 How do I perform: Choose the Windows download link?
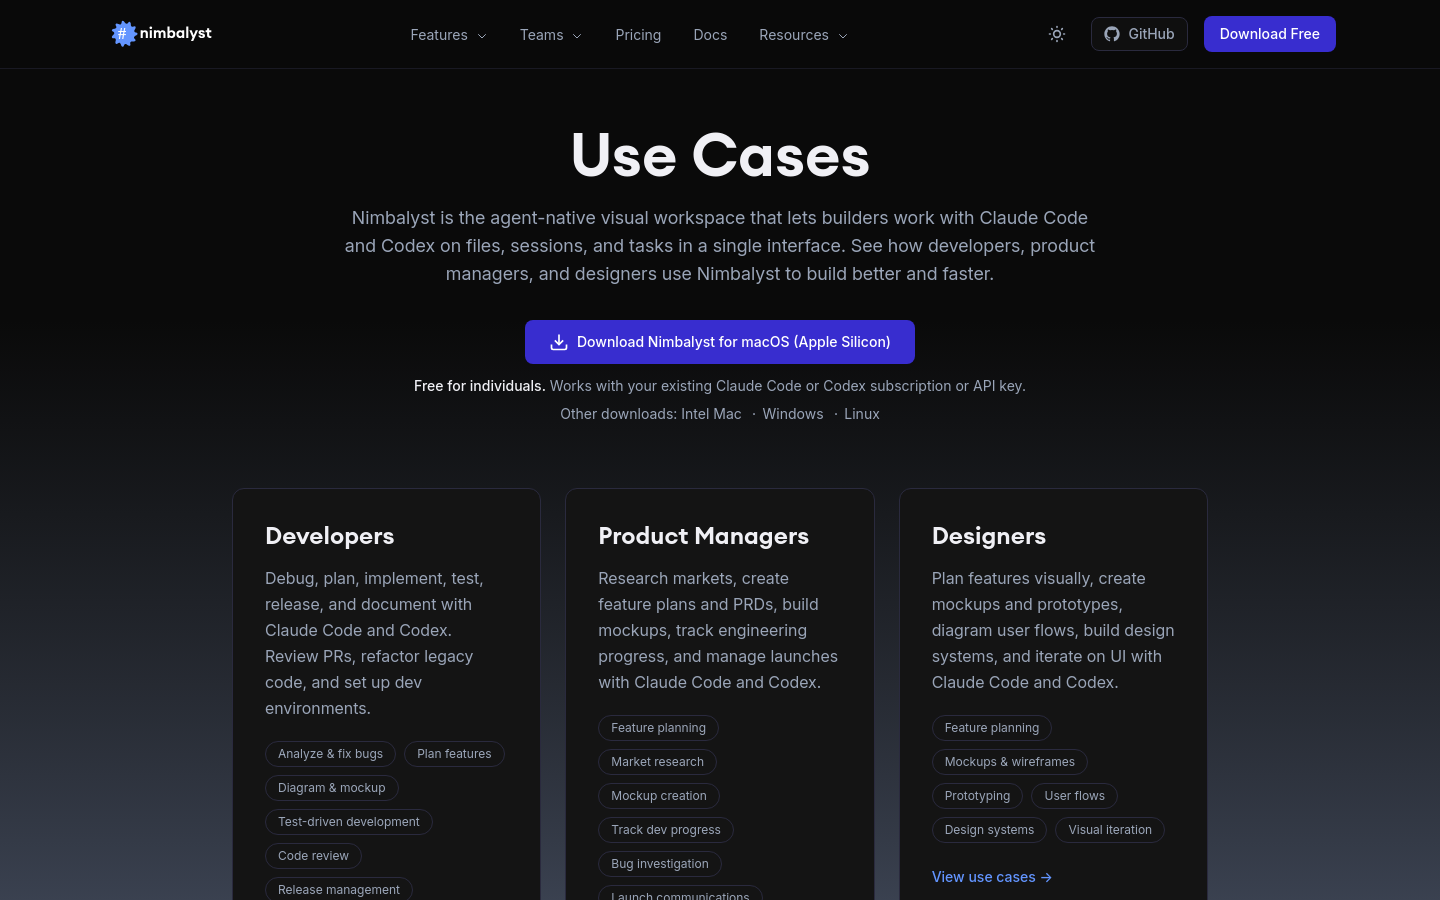click(x=793, y=414)
